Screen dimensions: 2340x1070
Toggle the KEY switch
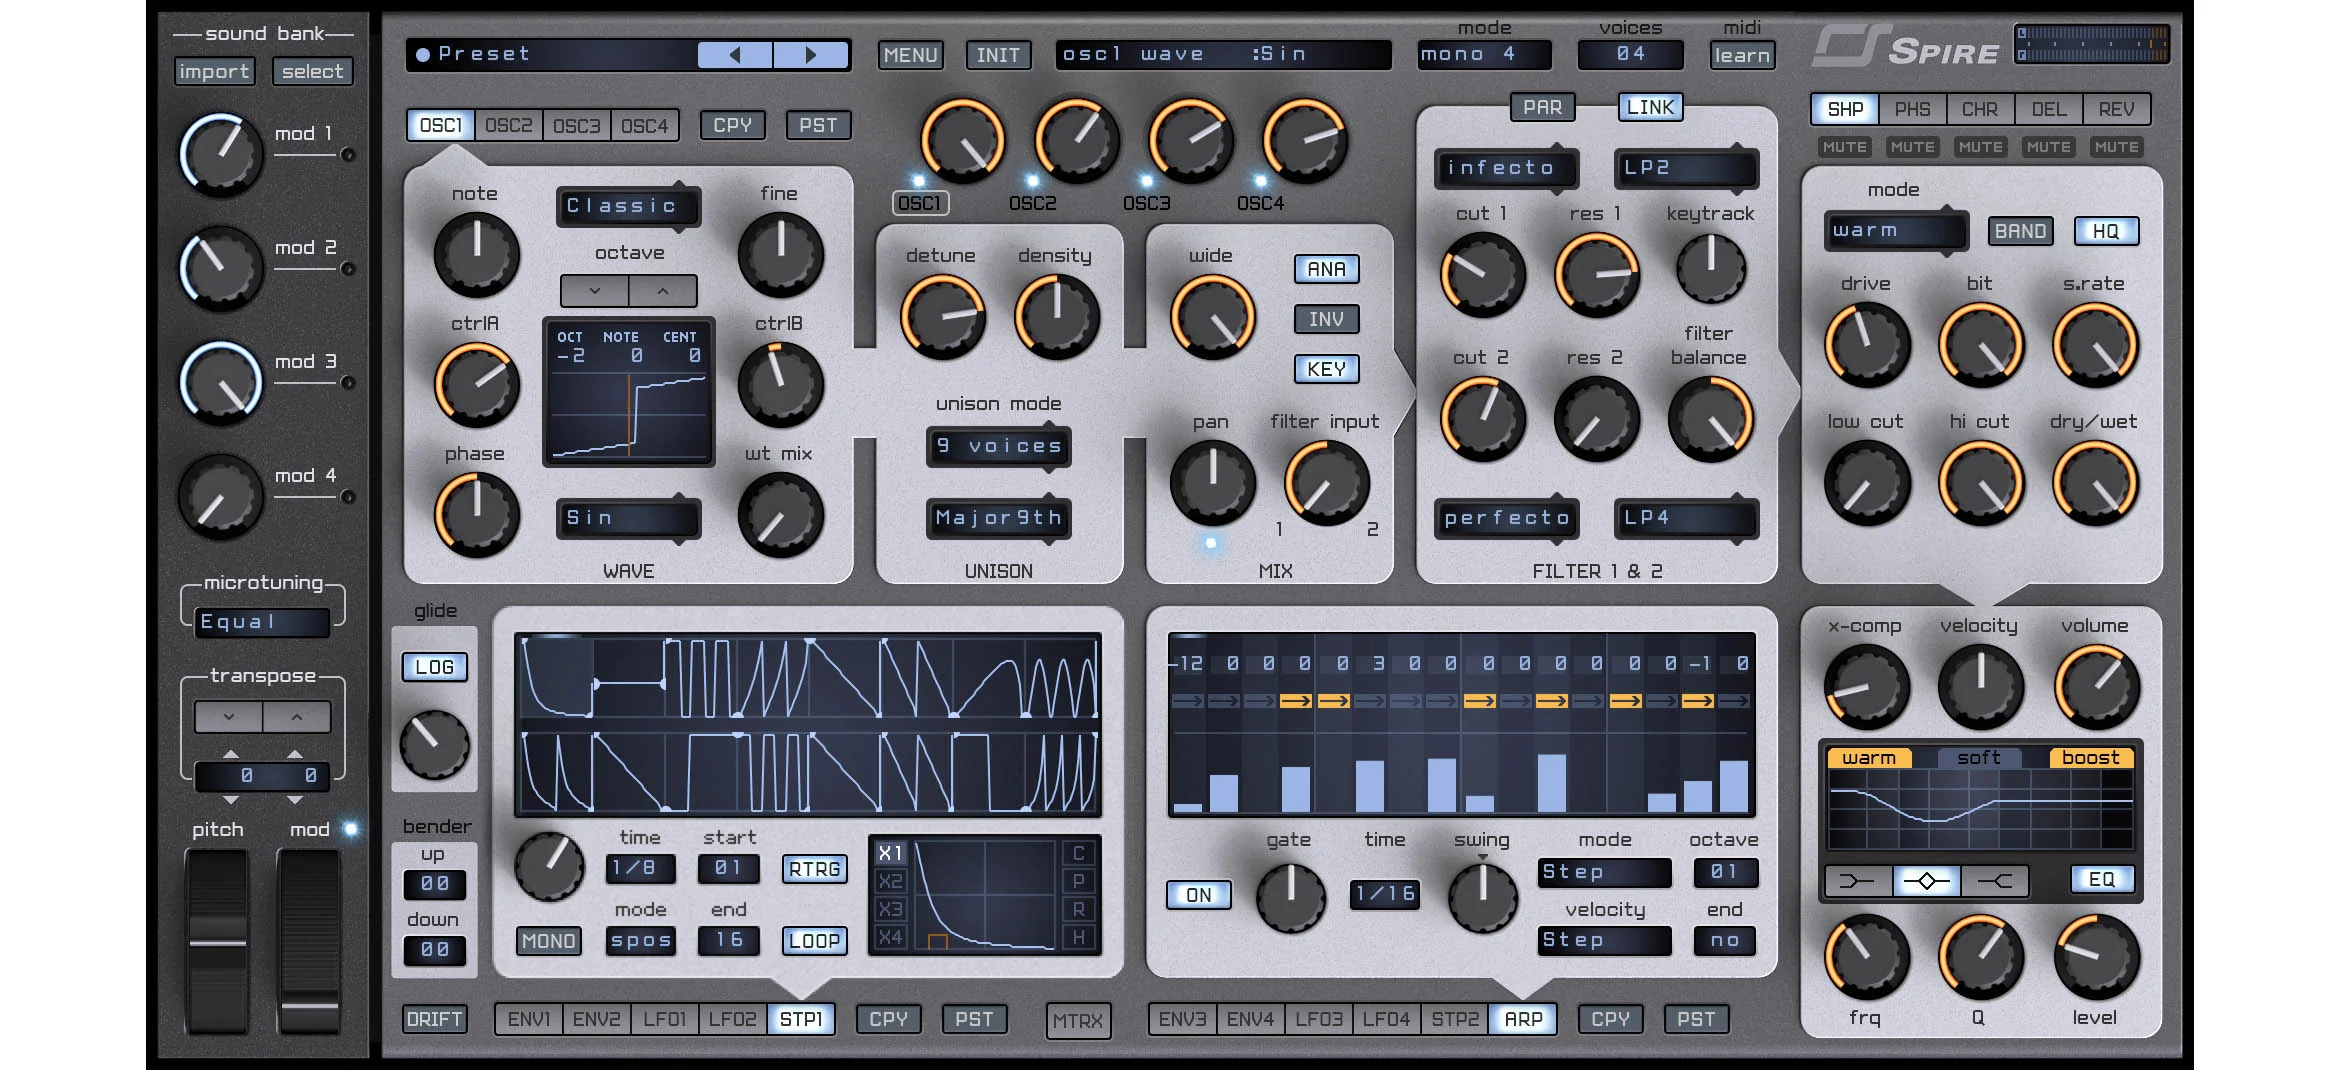tap(1326, 369)
